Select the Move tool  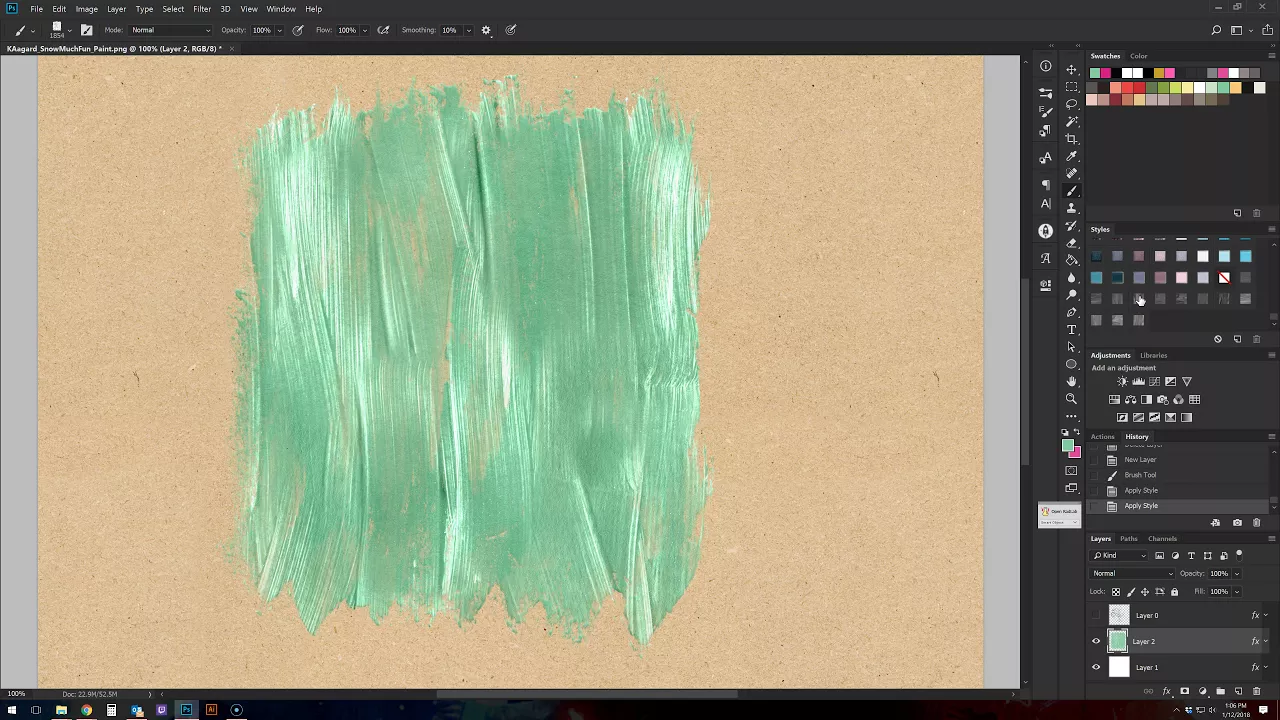(1071, 69)
